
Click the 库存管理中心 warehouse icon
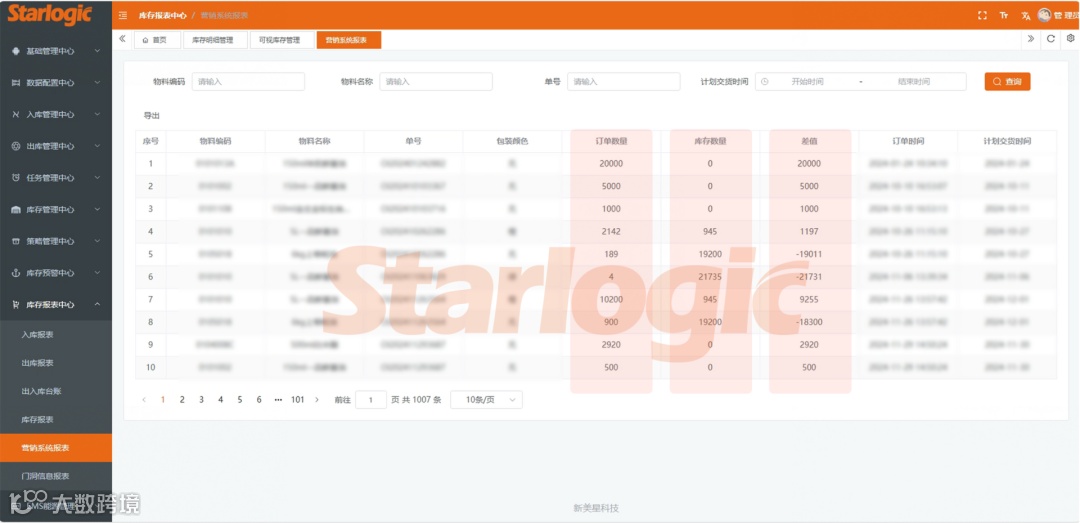(16, 209)
